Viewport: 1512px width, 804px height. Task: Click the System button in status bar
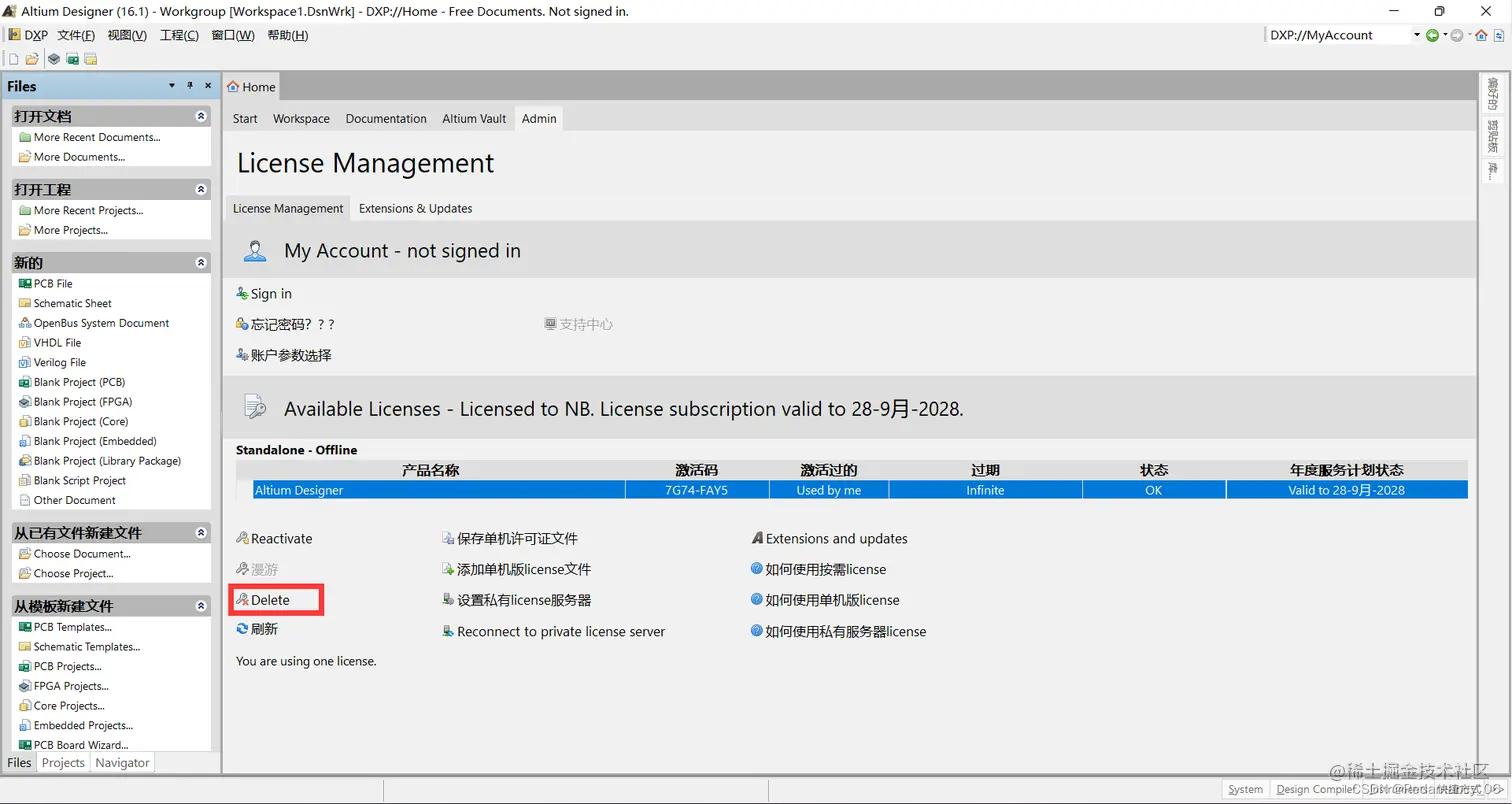(x=1245, y=789)
